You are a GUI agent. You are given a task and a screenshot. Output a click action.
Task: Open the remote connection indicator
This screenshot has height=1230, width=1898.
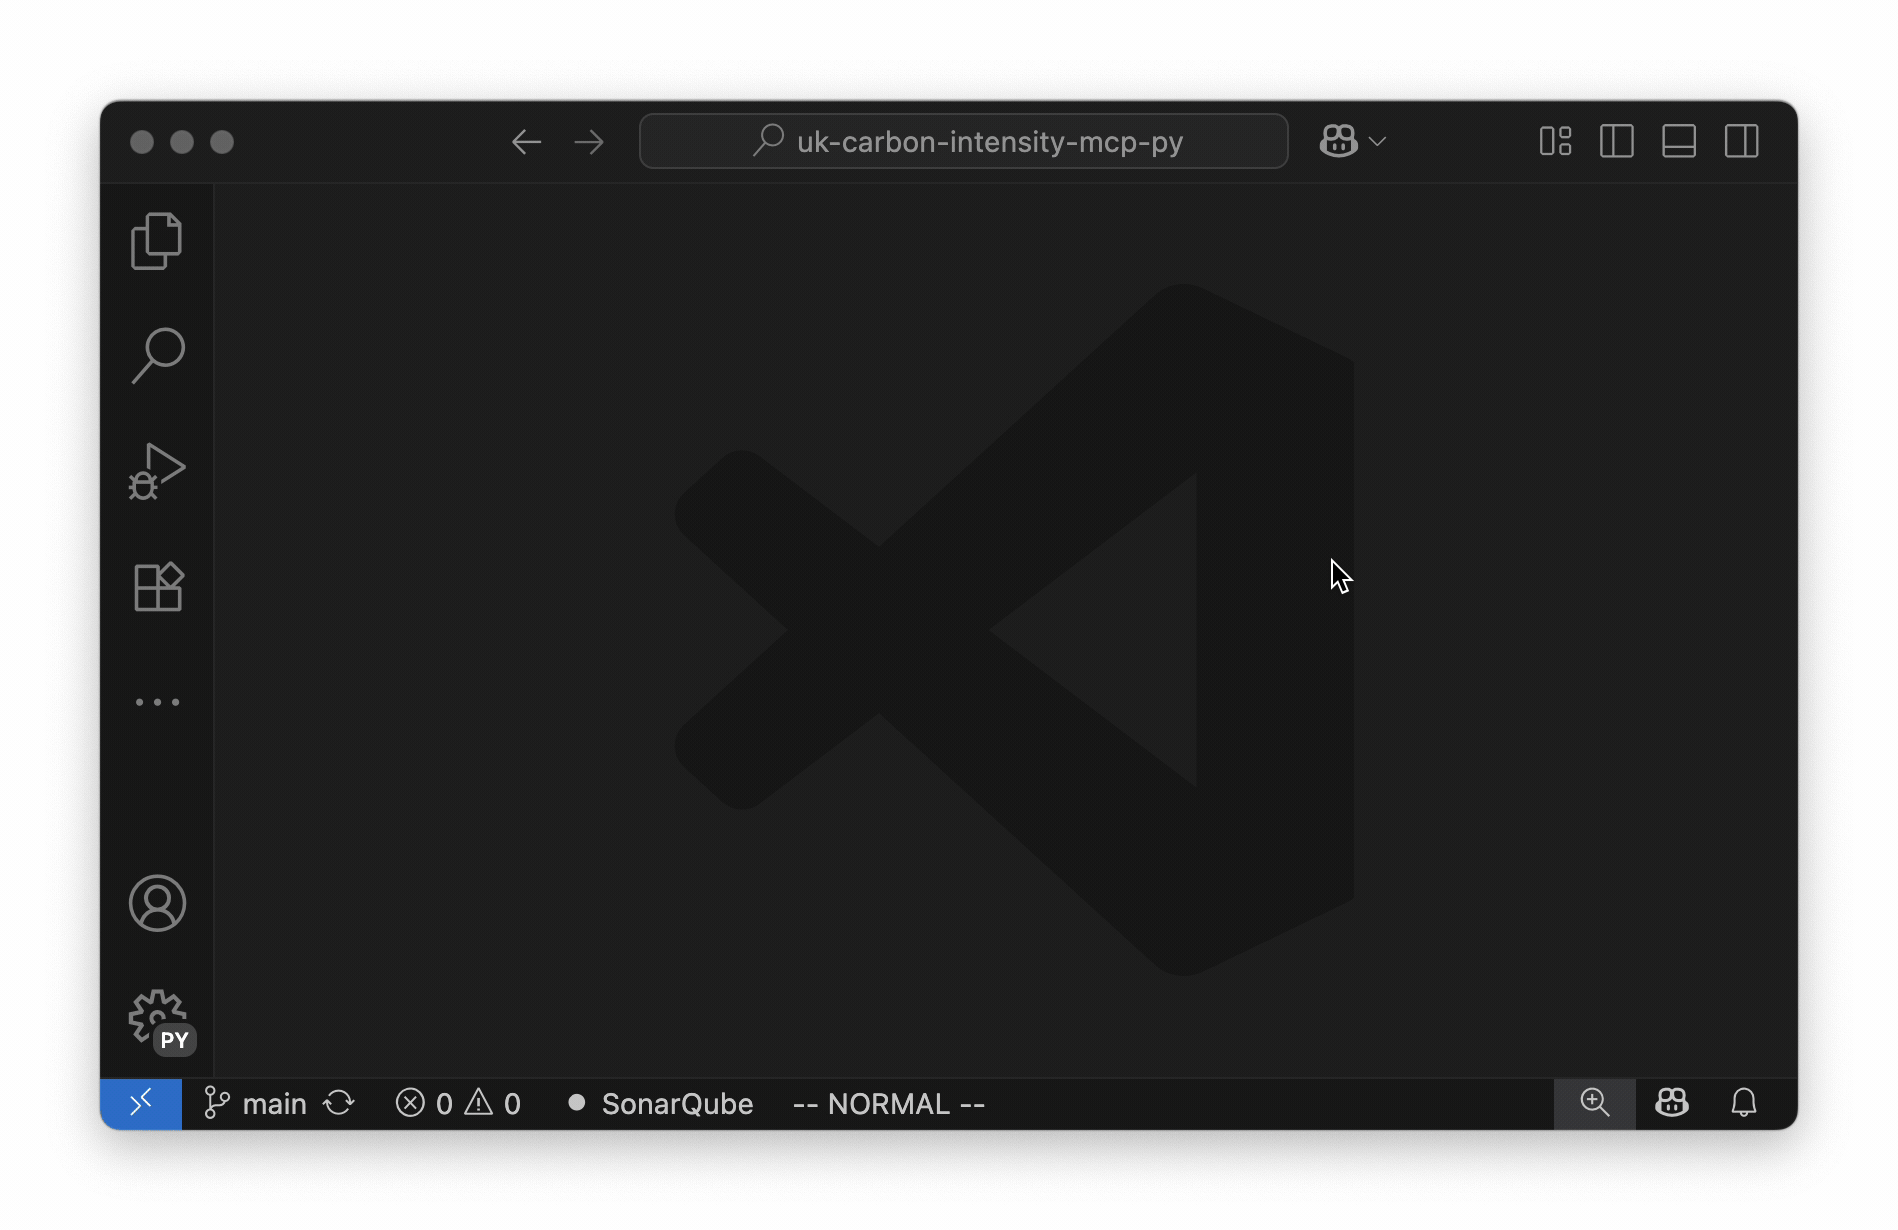pyautogui.click(x=141, y=1103)
